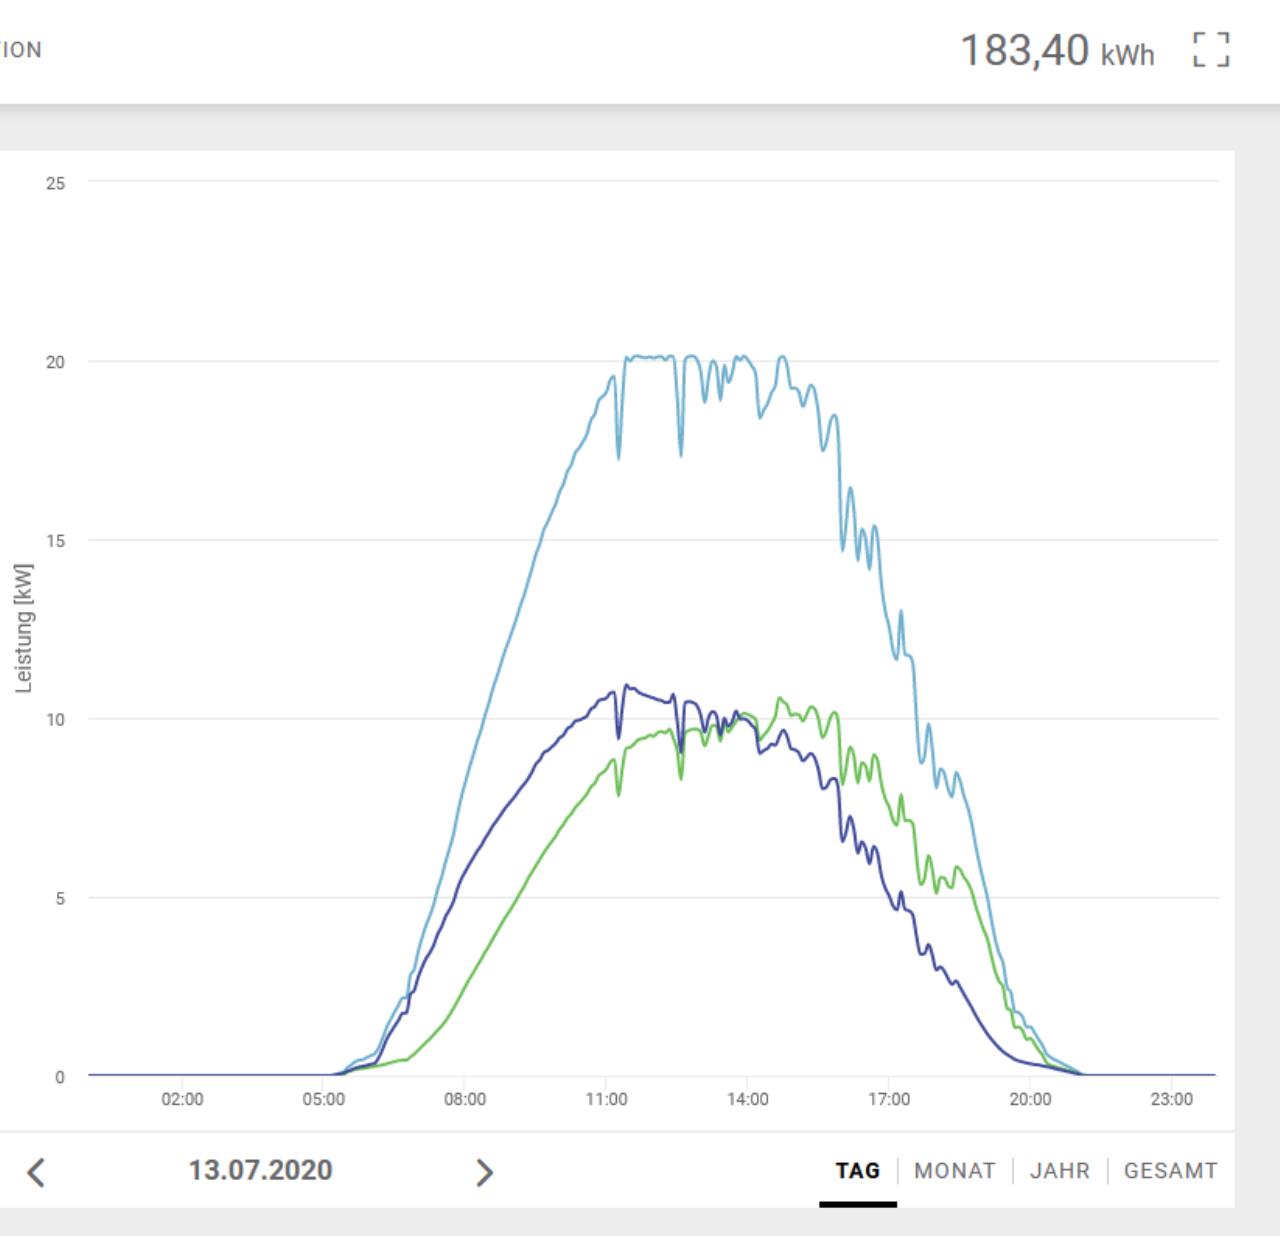Click the green line's peak after 14:00
Image resolution: width=1280 pixels, height=1236 pixels.
tap(779, 699)
